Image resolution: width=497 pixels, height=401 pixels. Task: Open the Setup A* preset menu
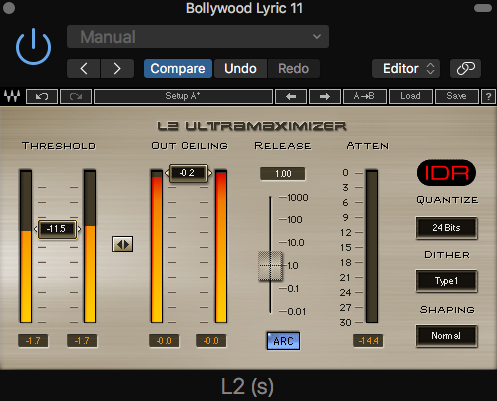coord(183,97)
